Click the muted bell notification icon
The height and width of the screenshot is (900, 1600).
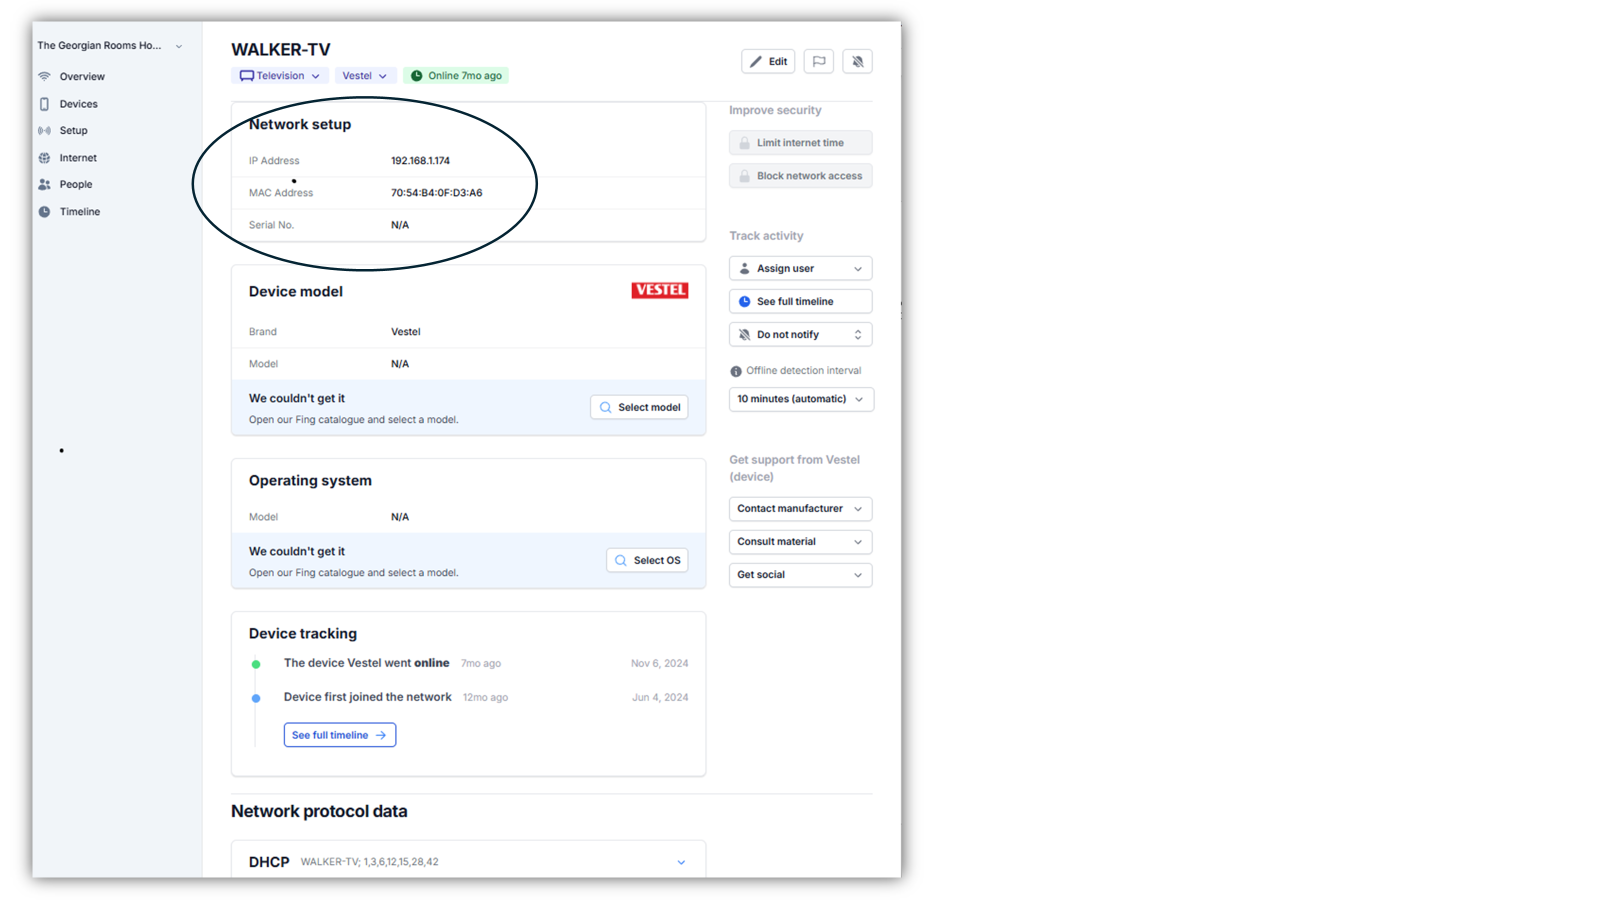click(x=857, y=62)
